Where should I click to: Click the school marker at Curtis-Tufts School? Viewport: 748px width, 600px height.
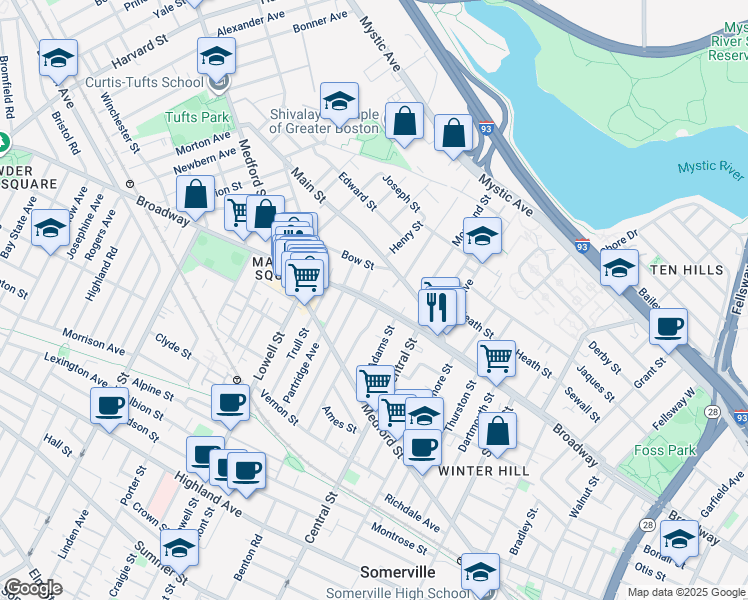point(217,59)
